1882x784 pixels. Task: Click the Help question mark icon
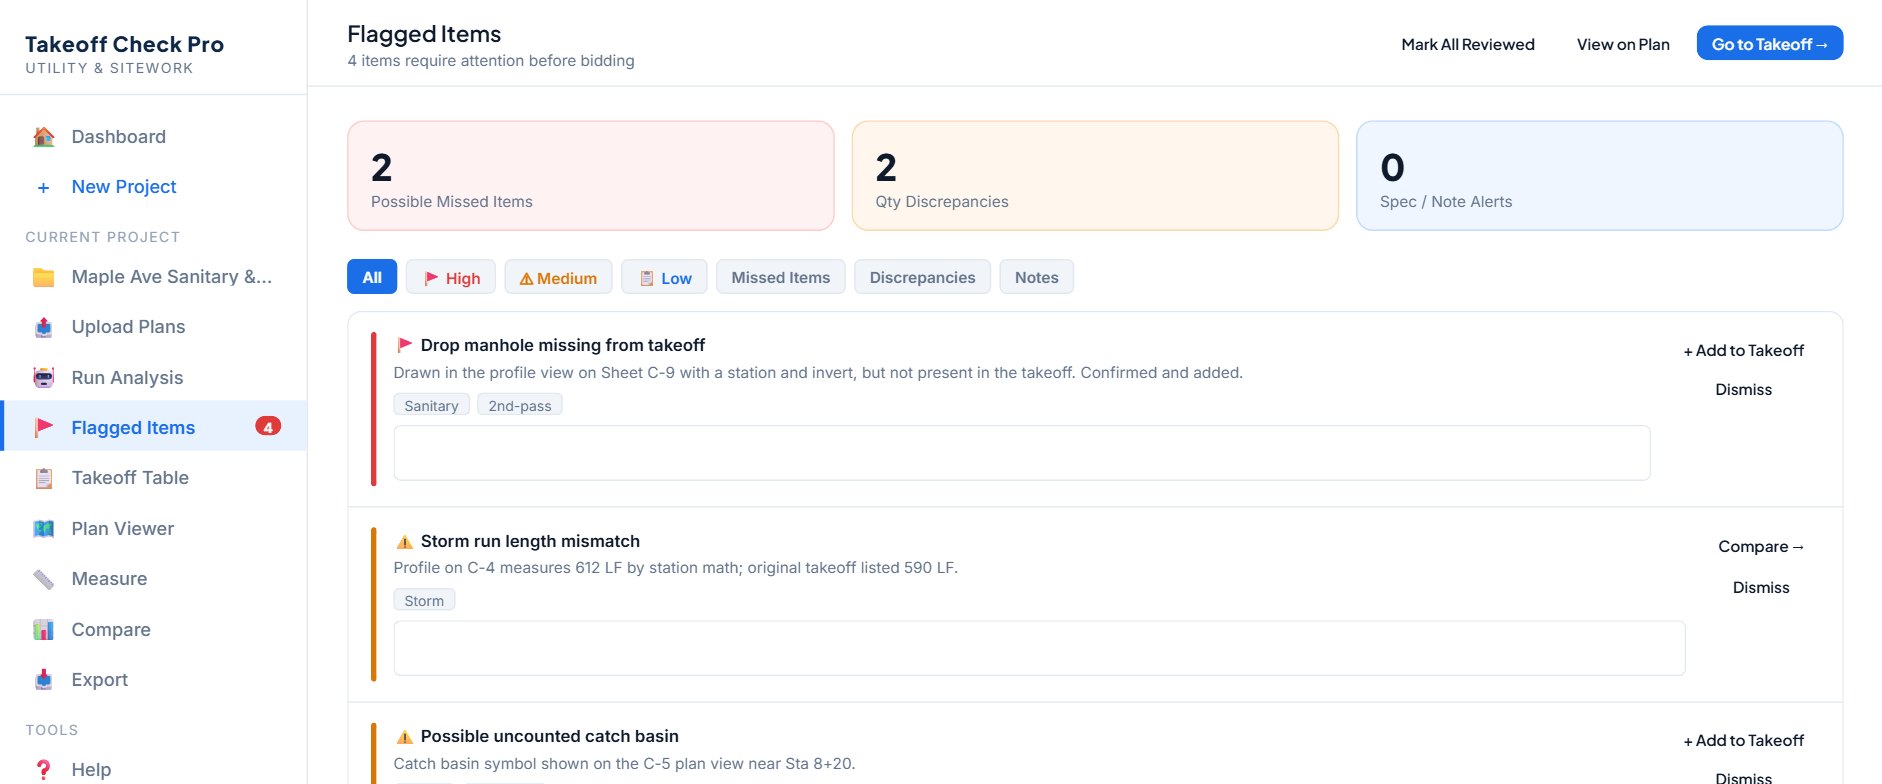pos(43,770)
